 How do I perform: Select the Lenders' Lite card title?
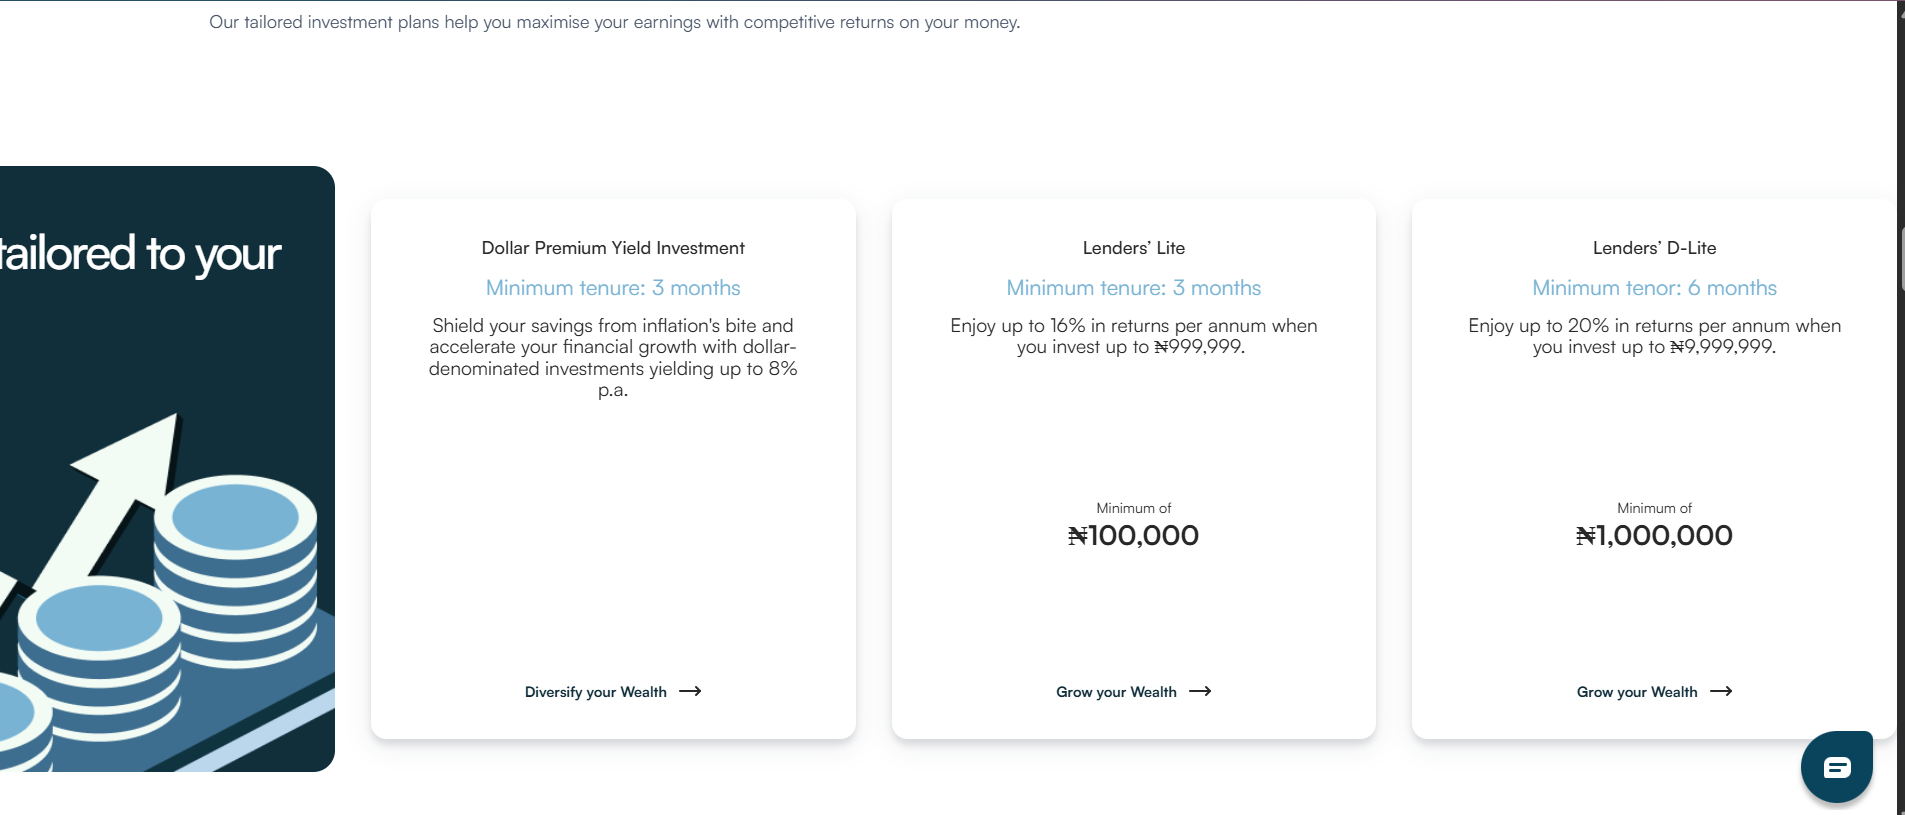click(x=1133, y=248)
